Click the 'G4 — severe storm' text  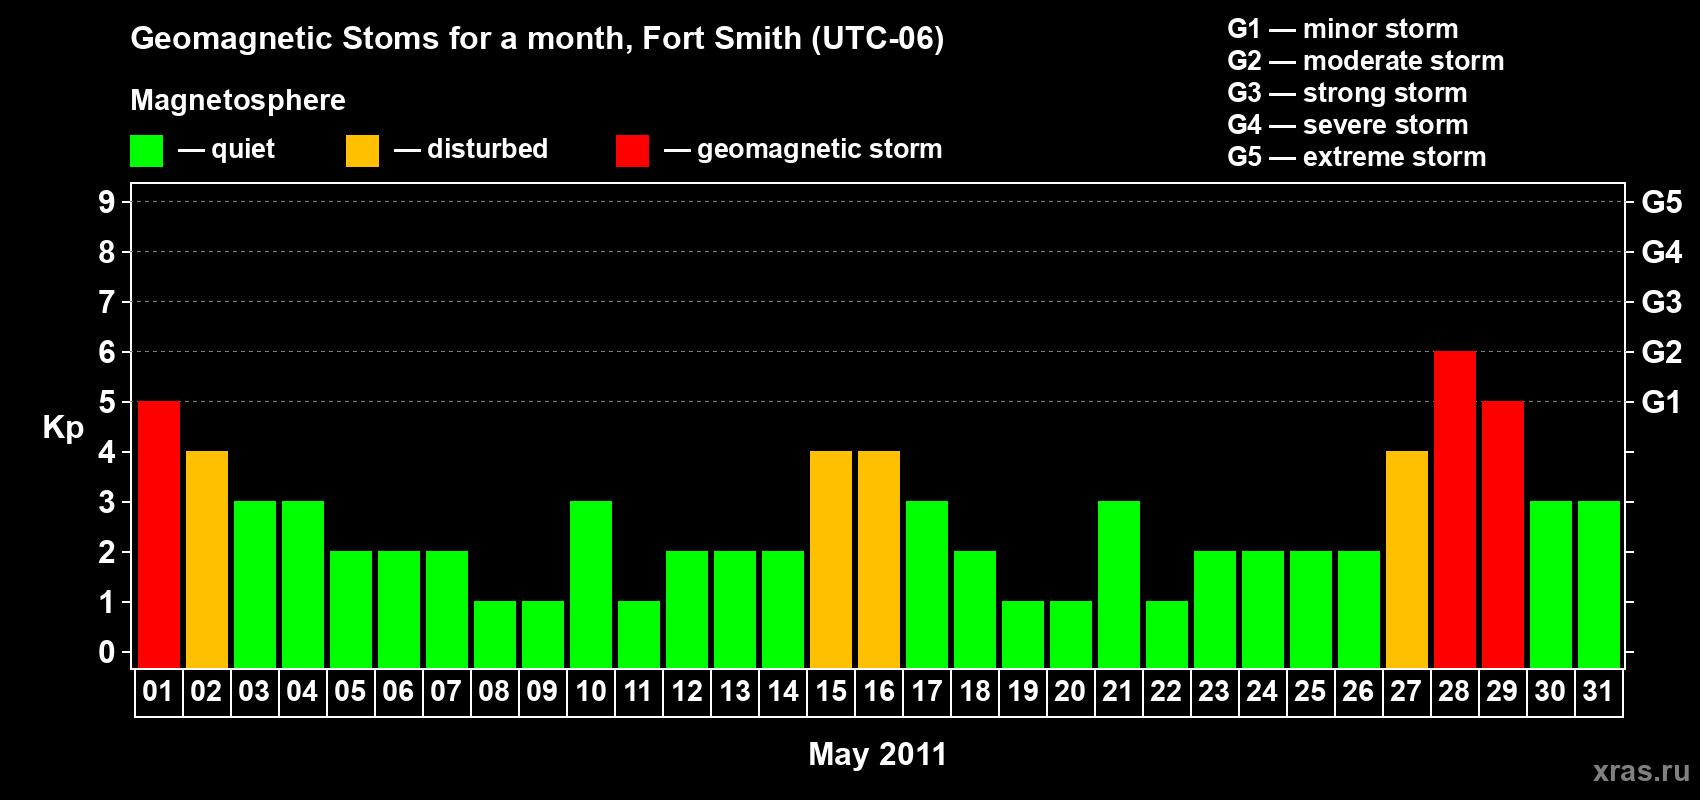click(1348, 125)
